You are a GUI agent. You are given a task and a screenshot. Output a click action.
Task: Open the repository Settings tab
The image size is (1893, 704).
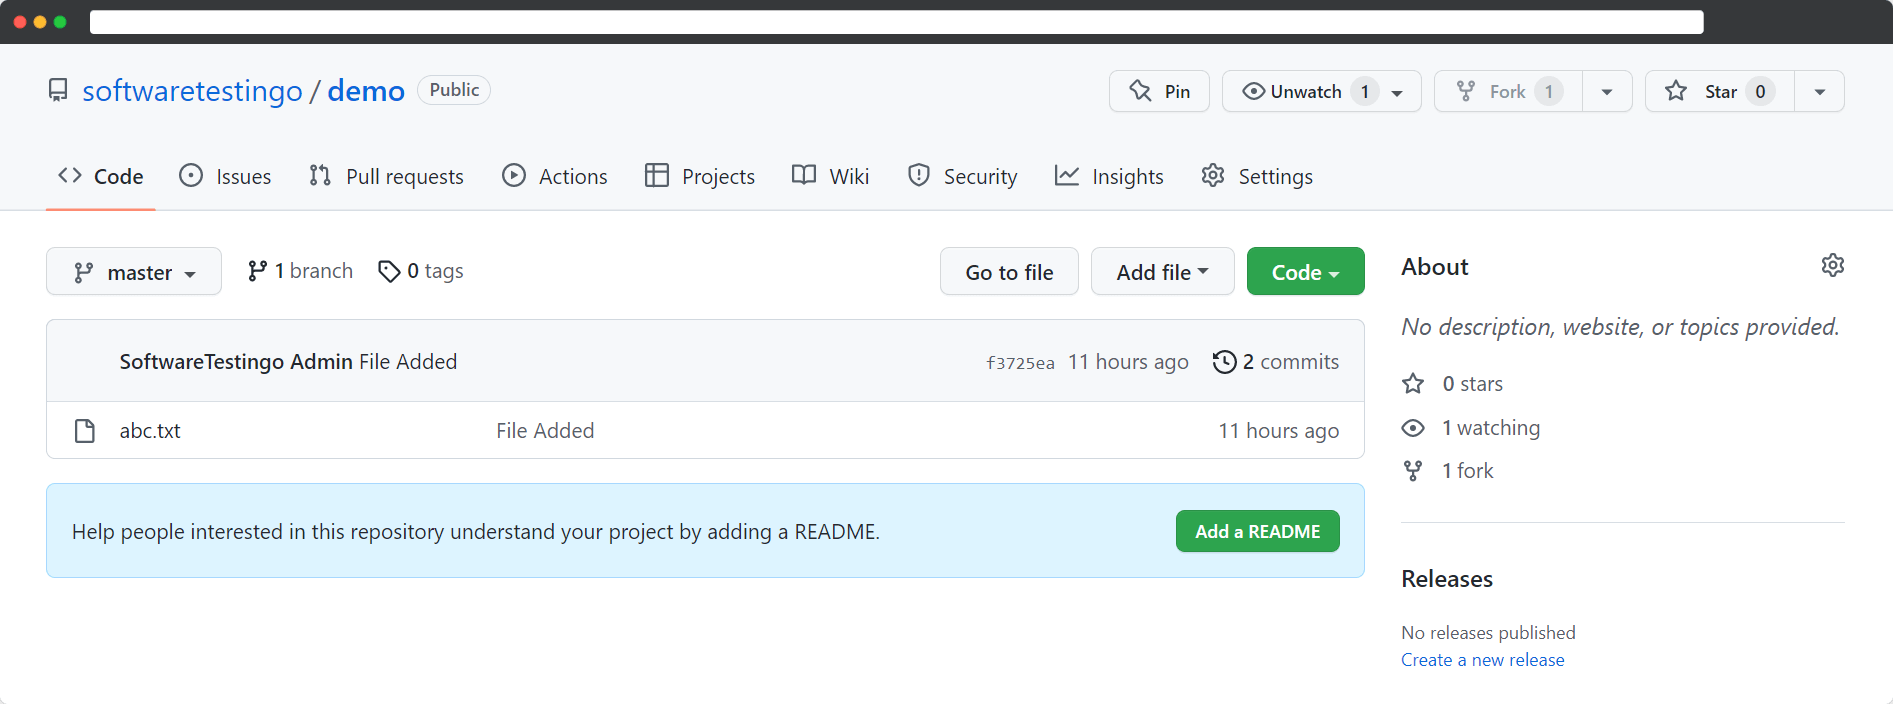(1257, 176)
